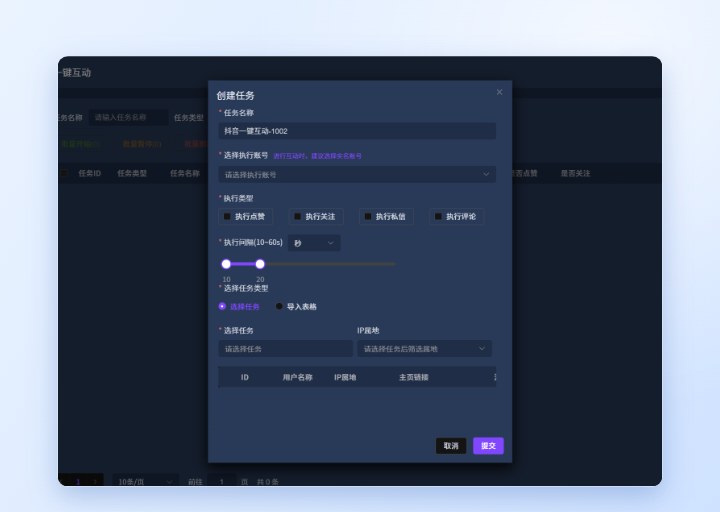The height and width of the screenshot is (512, 720).
Task: Click the unfilled interval slider track
Action: (x=330, y=264)
